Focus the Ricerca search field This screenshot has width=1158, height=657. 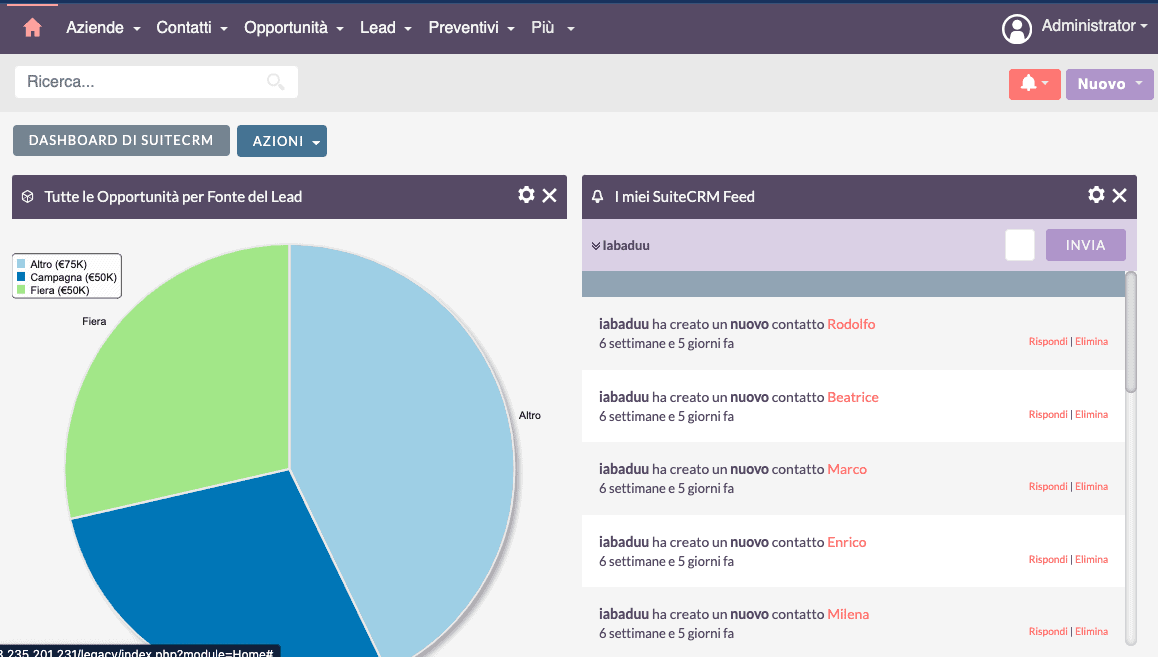pos(156,81)
